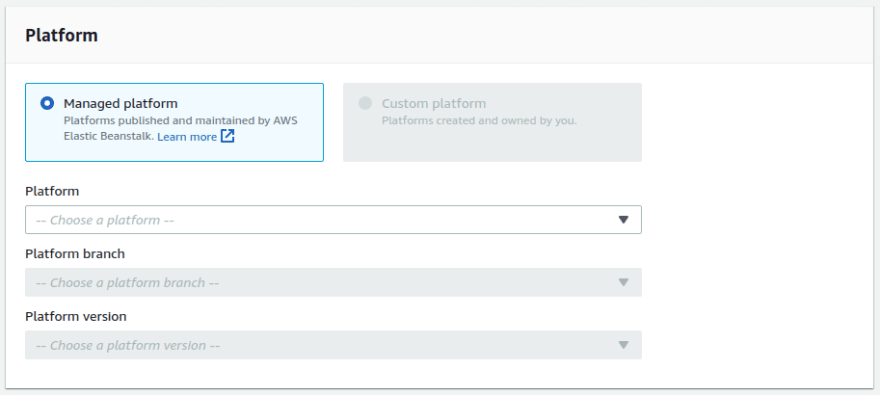This screenshot has width=880, height=395.
Task: Follow the Learn more link
Action: 187,137
